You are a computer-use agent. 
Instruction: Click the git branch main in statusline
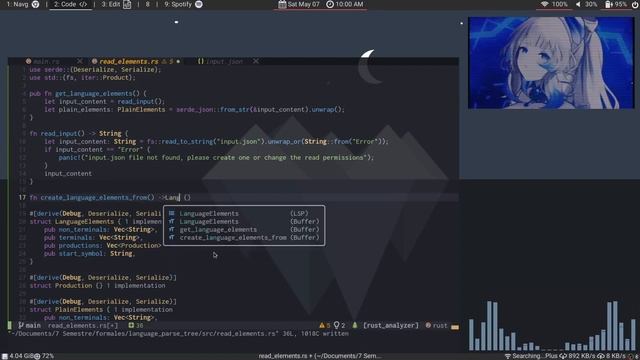tap(29, 325)
